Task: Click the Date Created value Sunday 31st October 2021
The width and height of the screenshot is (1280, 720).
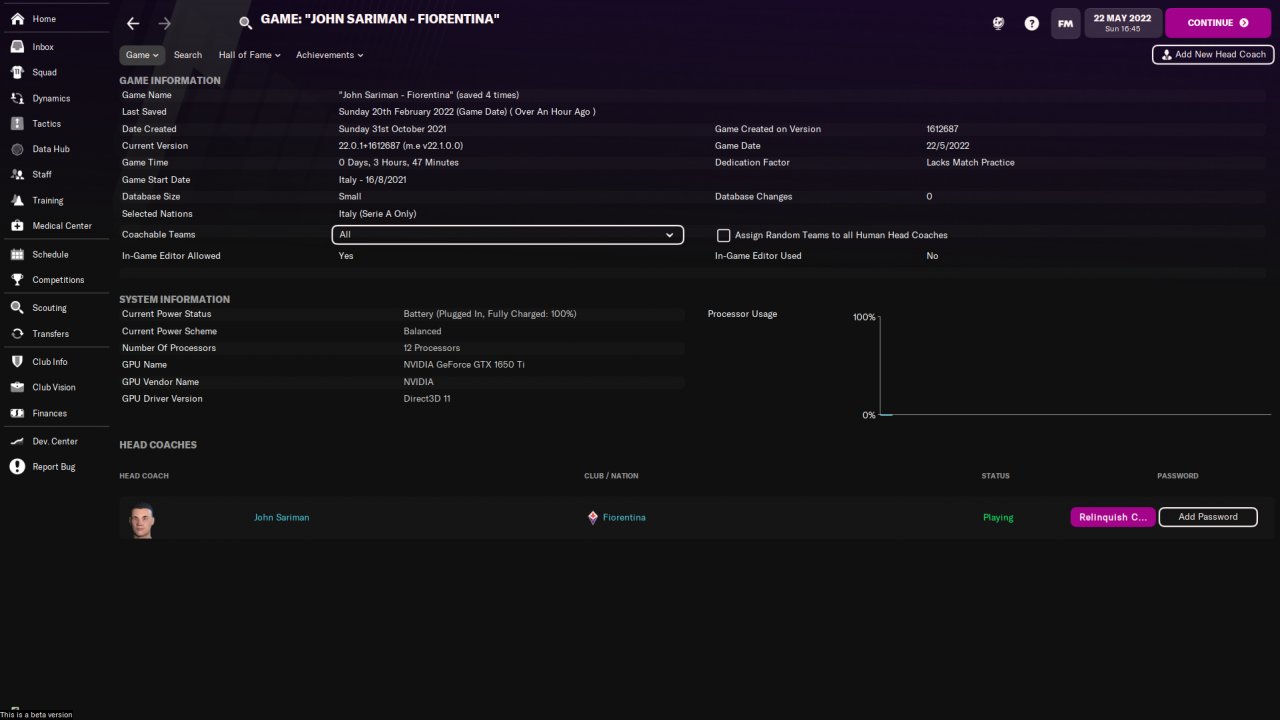Action: click(393, 129)
